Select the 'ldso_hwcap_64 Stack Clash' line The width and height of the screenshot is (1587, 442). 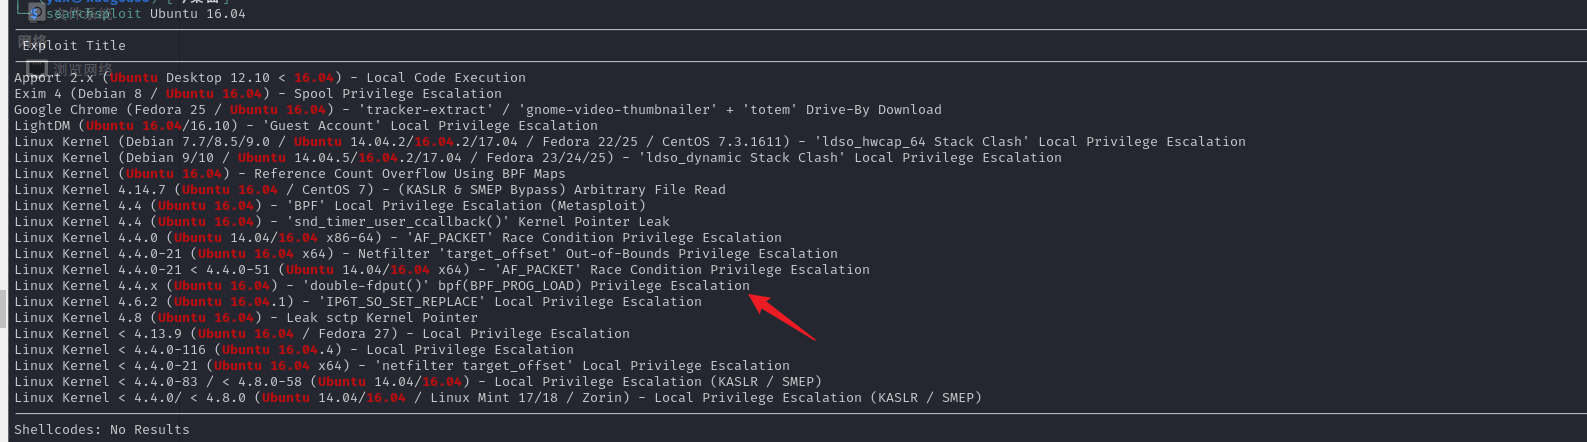[630, 142]
